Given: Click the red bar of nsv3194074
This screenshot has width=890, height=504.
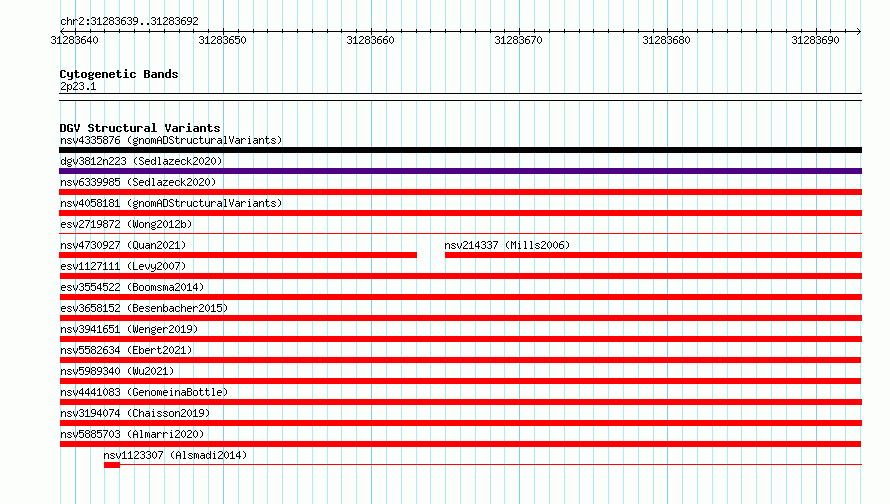Looking at the screenshot, I should click(460, 423).
